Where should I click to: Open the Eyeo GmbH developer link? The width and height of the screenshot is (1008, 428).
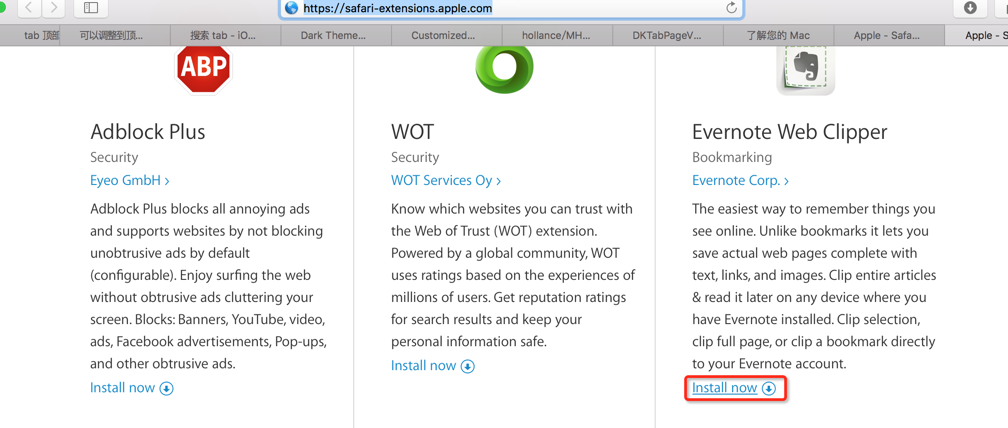pyautogui.click(x=129, y=181)
